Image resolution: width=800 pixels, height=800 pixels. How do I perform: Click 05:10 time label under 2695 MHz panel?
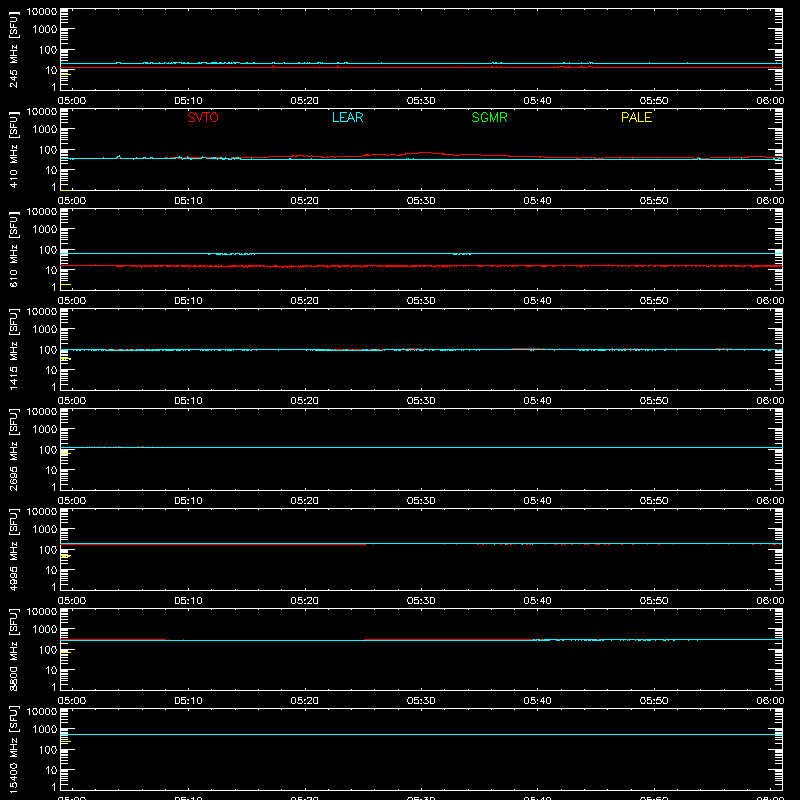tap(188, 501)
